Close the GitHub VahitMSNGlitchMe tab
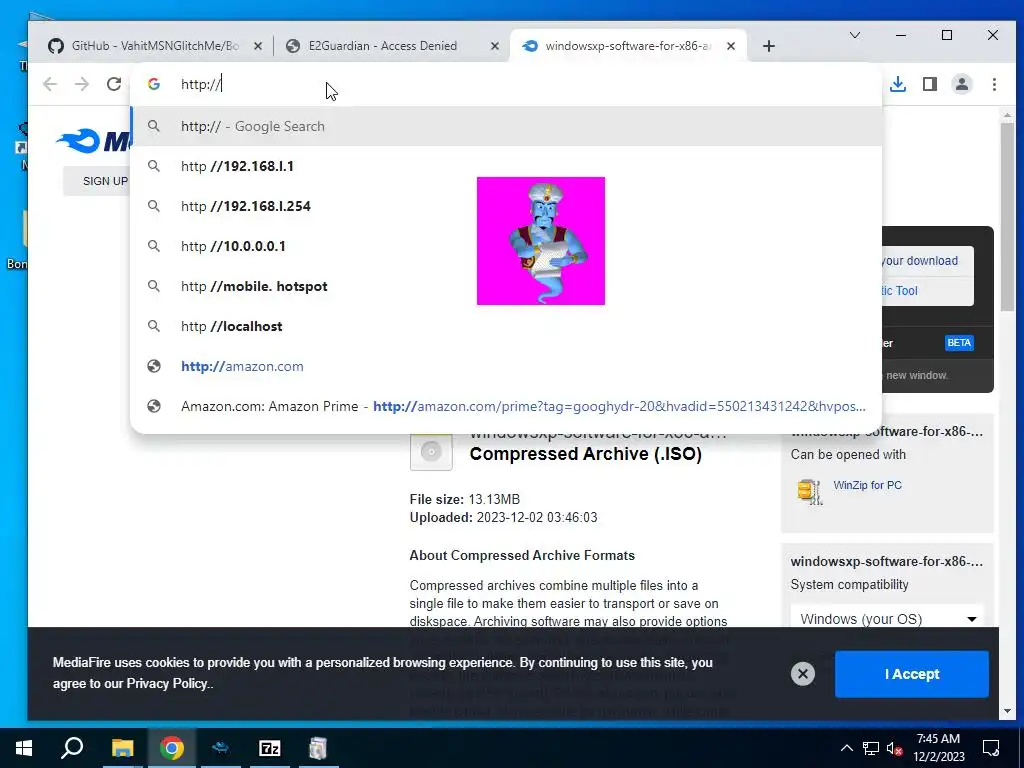This screenshot has width=1024, height=768. pos(258,46)
